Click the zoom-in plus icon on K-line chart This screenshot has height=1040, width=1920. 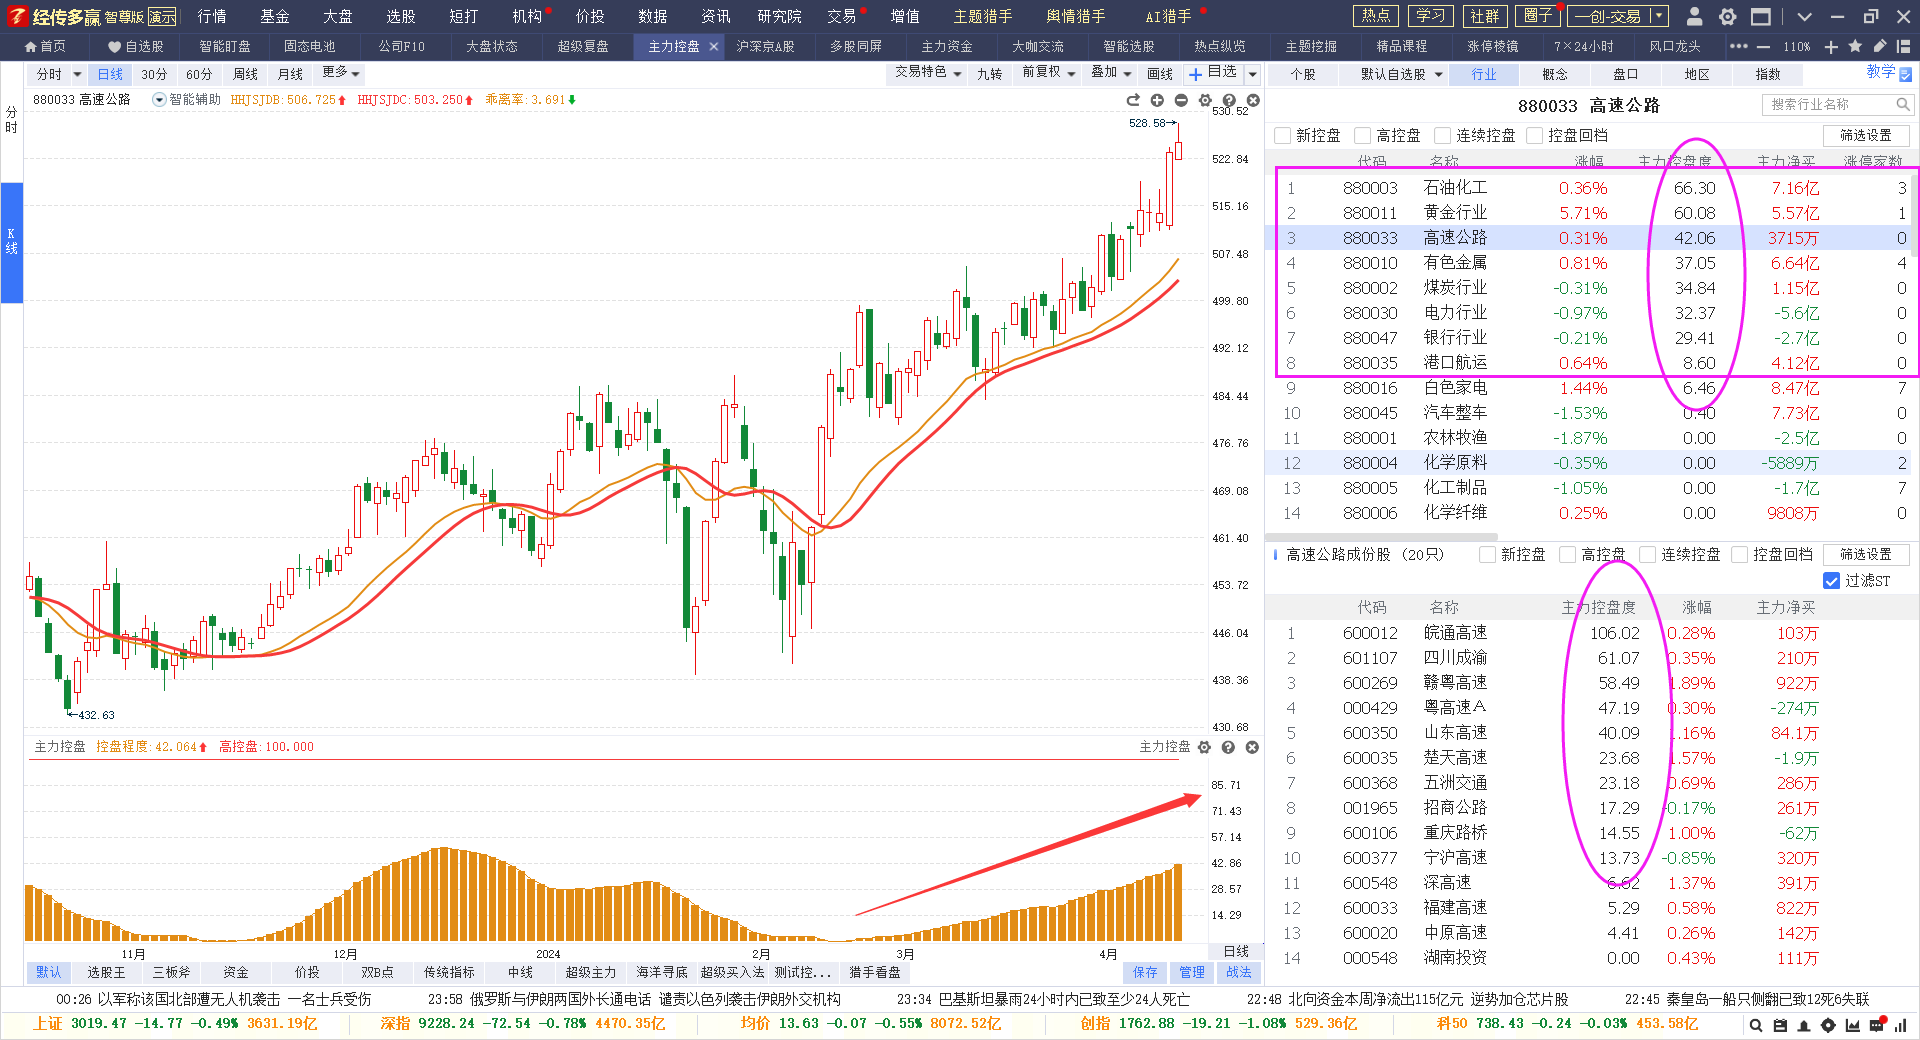[x=1157, y=100]
